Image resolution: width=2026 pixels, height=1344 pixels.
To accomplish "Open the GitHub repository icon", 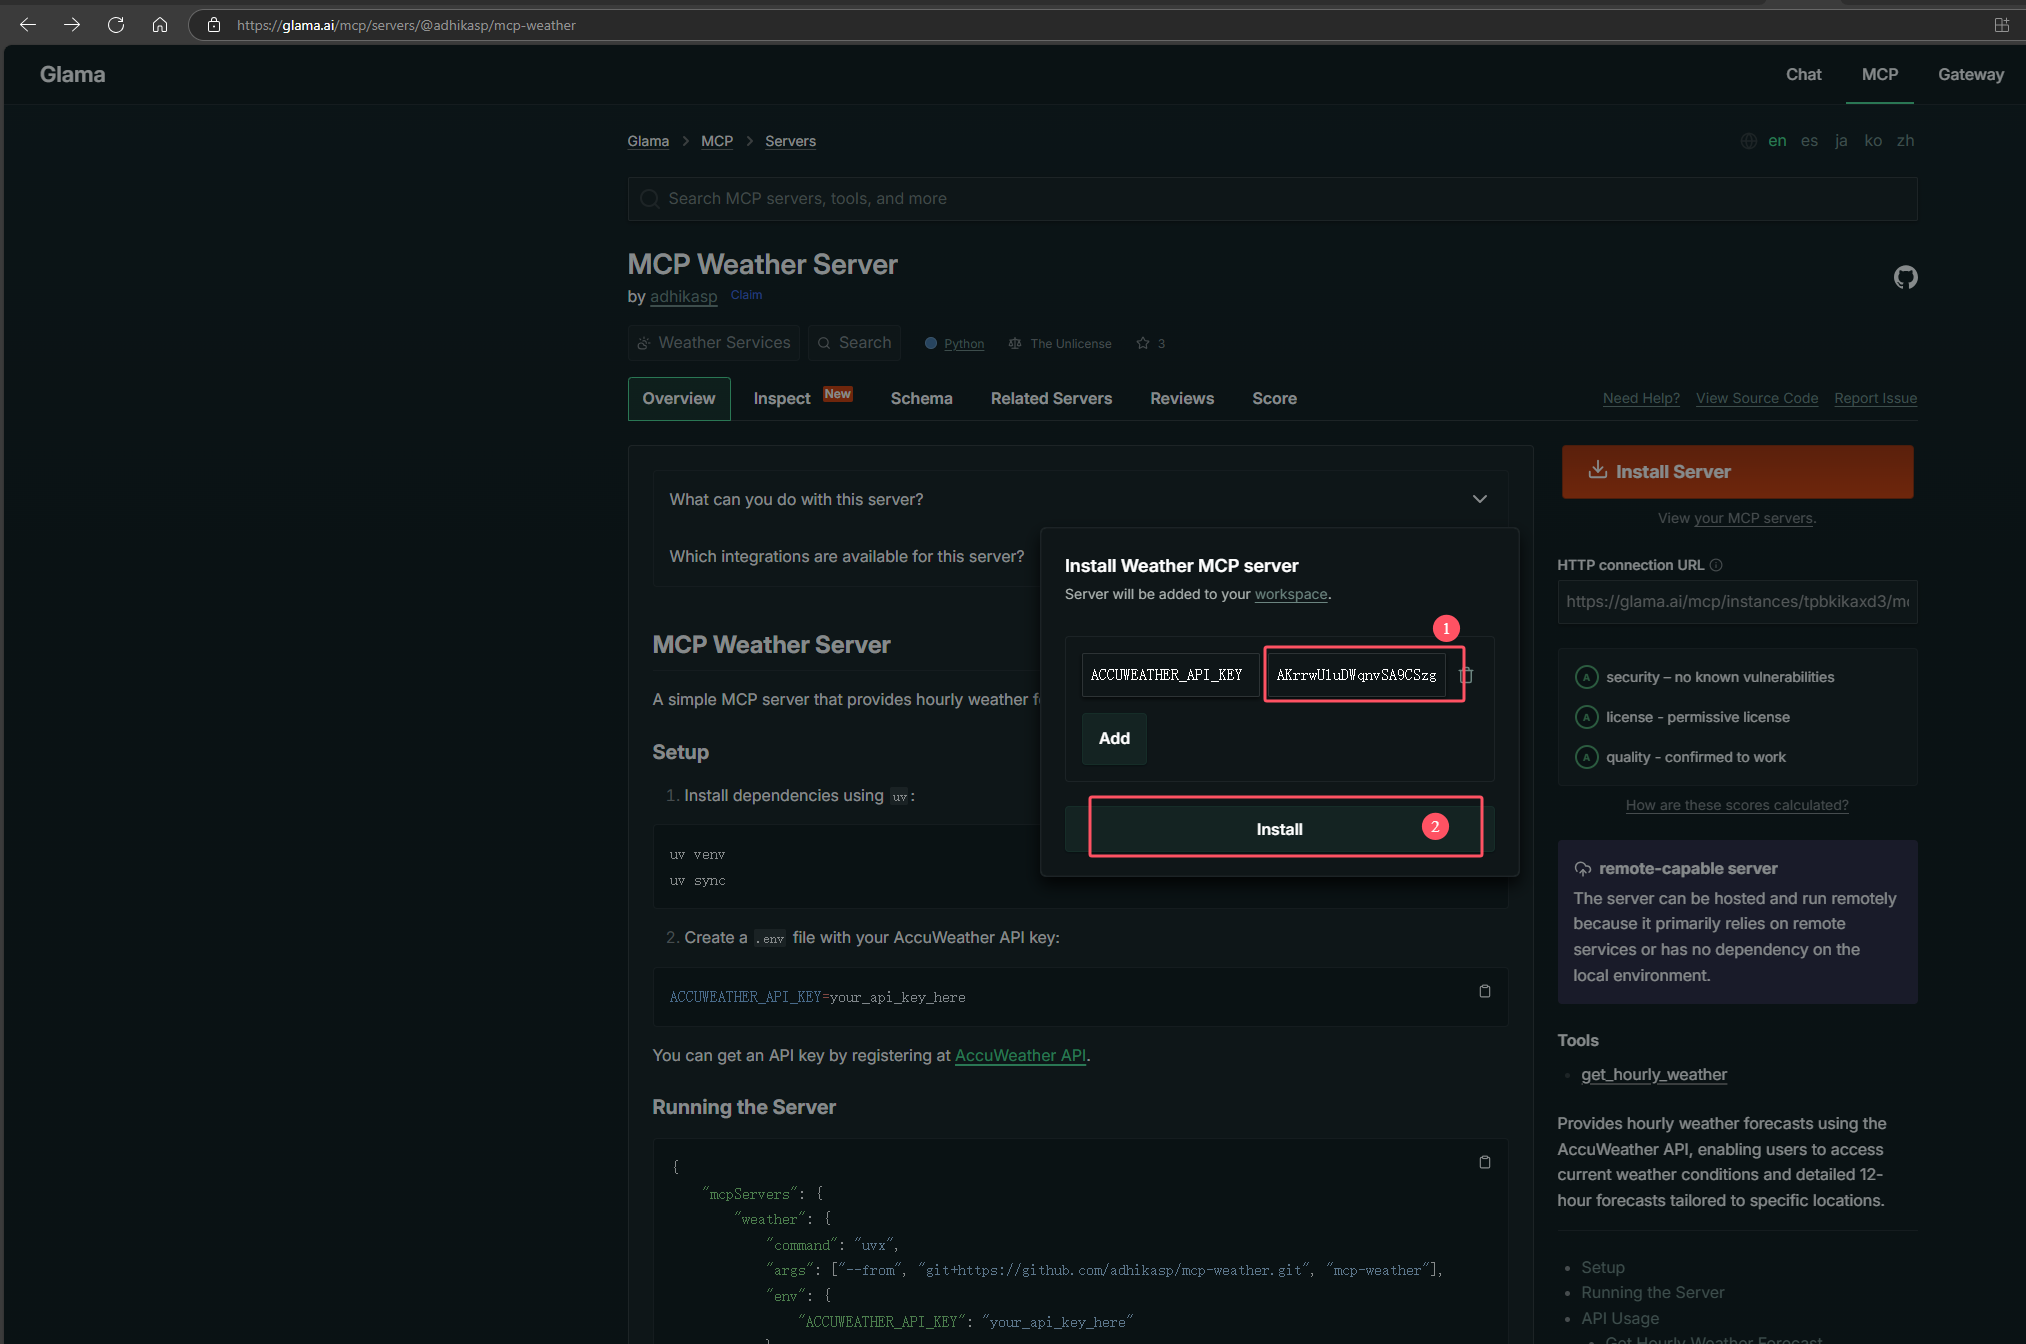I will [1905, 277].
